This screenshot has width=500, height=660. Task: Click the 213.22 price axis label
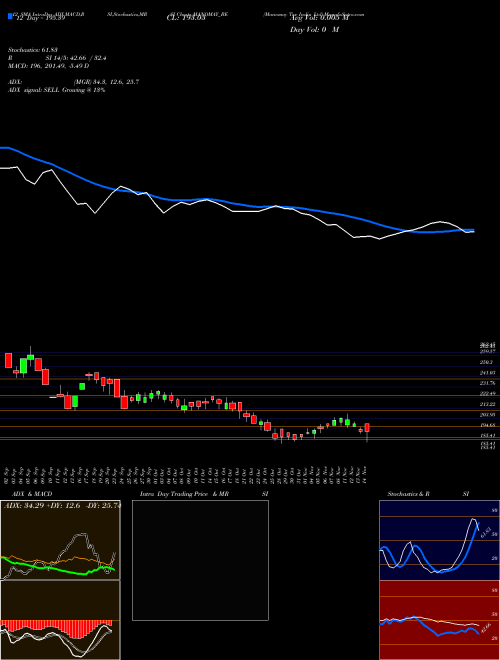tap(487, 404)
